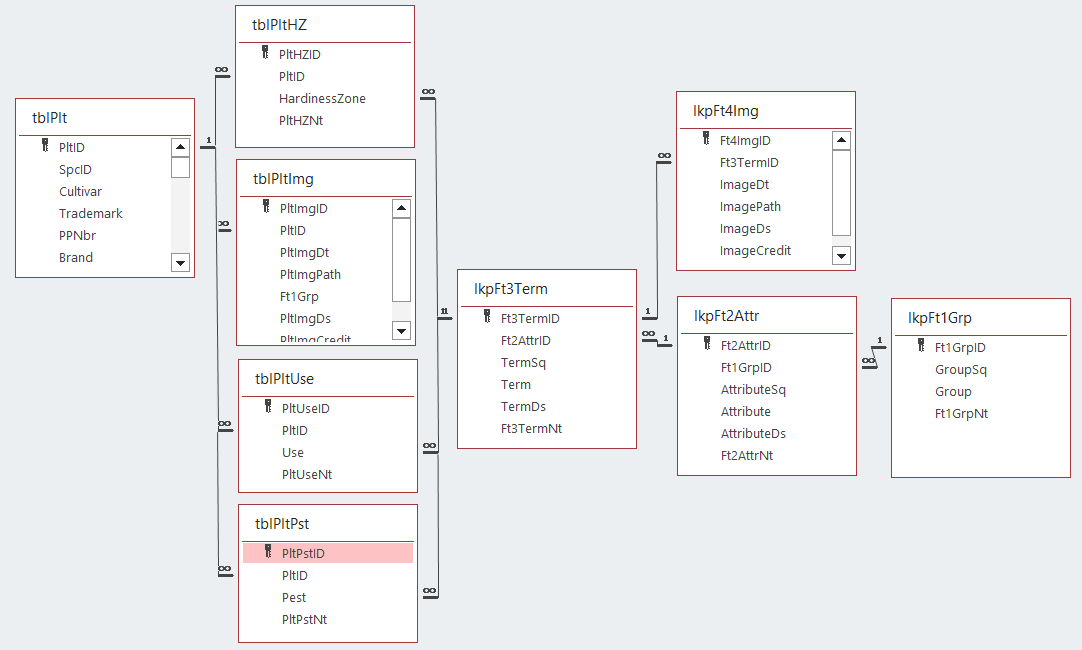Click the key icon beside Ft1GrpID in lkpFt1Grp
The width and height of the screenshot is (1082, 650).
(x=921, y=347)
